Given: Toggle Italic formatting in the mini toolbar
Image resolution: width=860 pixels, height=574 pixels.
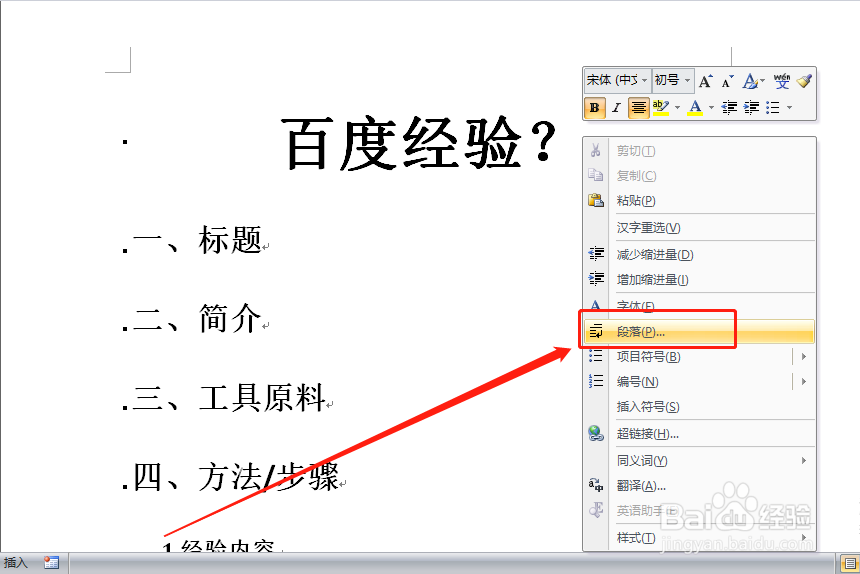Looking at the screenshot, I should pos(616,107).
